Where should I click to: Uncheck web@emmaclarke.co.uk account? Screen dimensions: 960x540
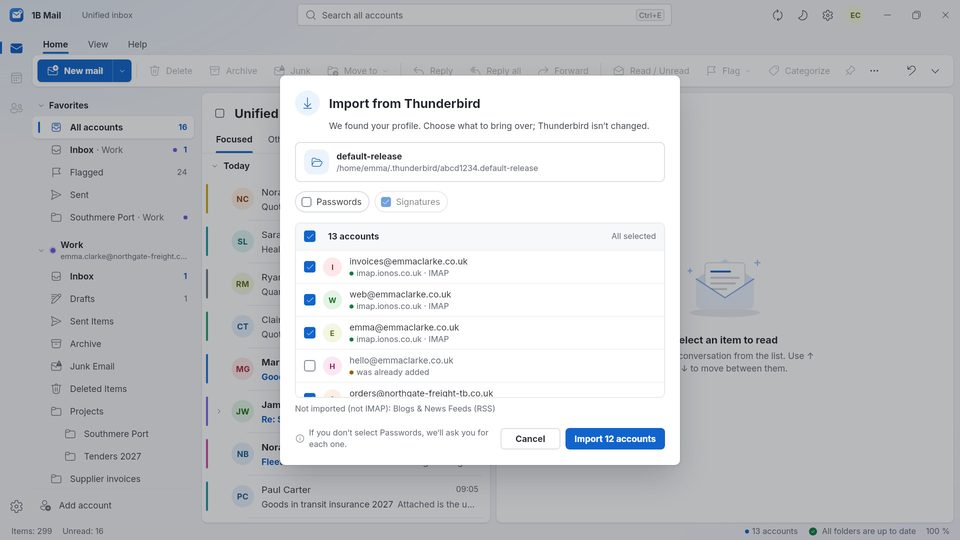pos(310,300)
